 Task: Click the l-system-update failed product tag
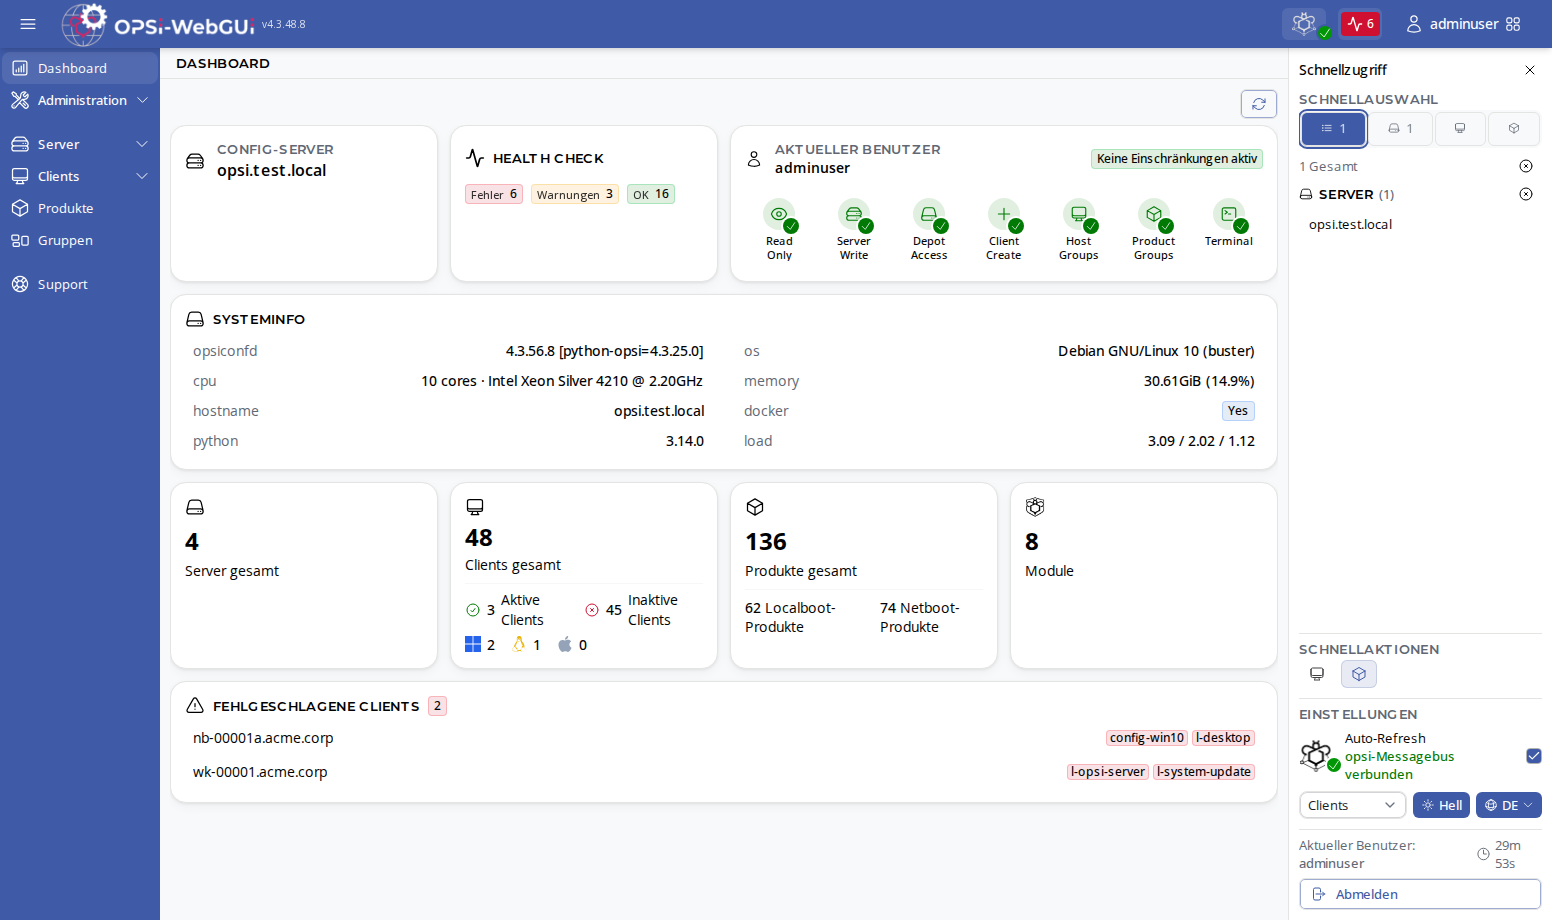(1204, 772)
